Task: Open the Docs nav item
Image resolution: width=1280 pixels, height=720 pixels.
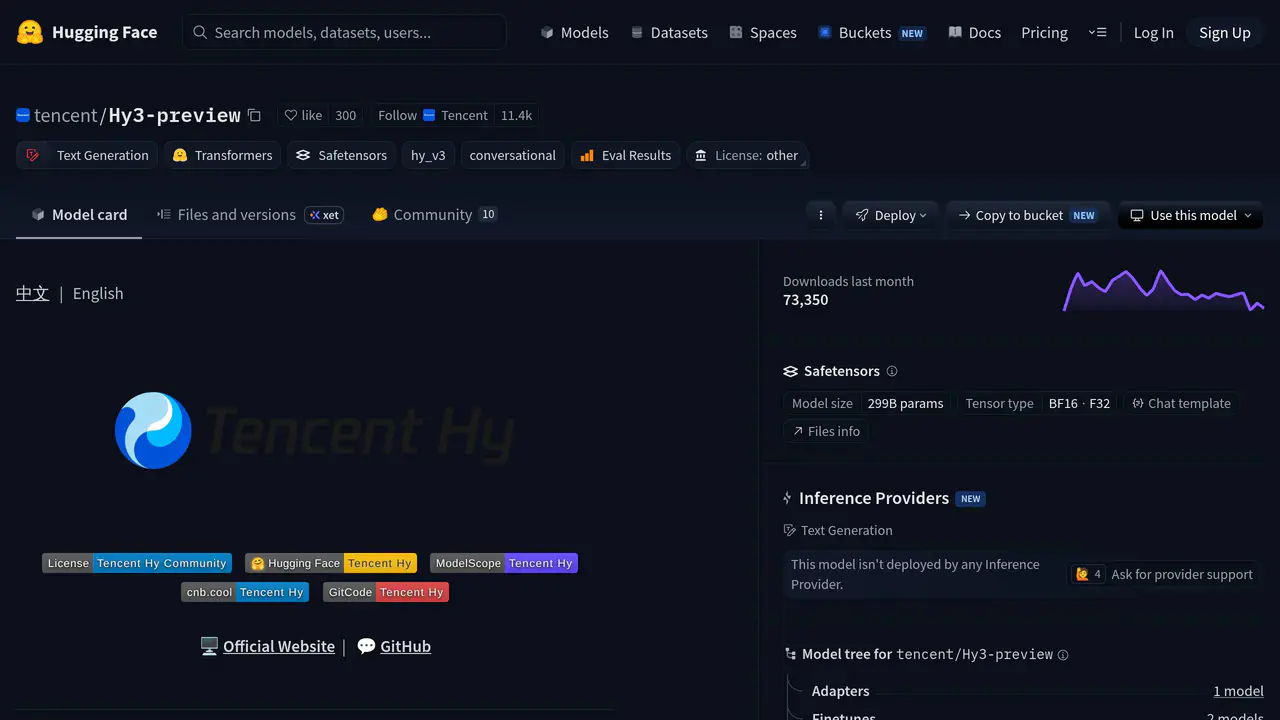Action: click(x=974, y=32)
